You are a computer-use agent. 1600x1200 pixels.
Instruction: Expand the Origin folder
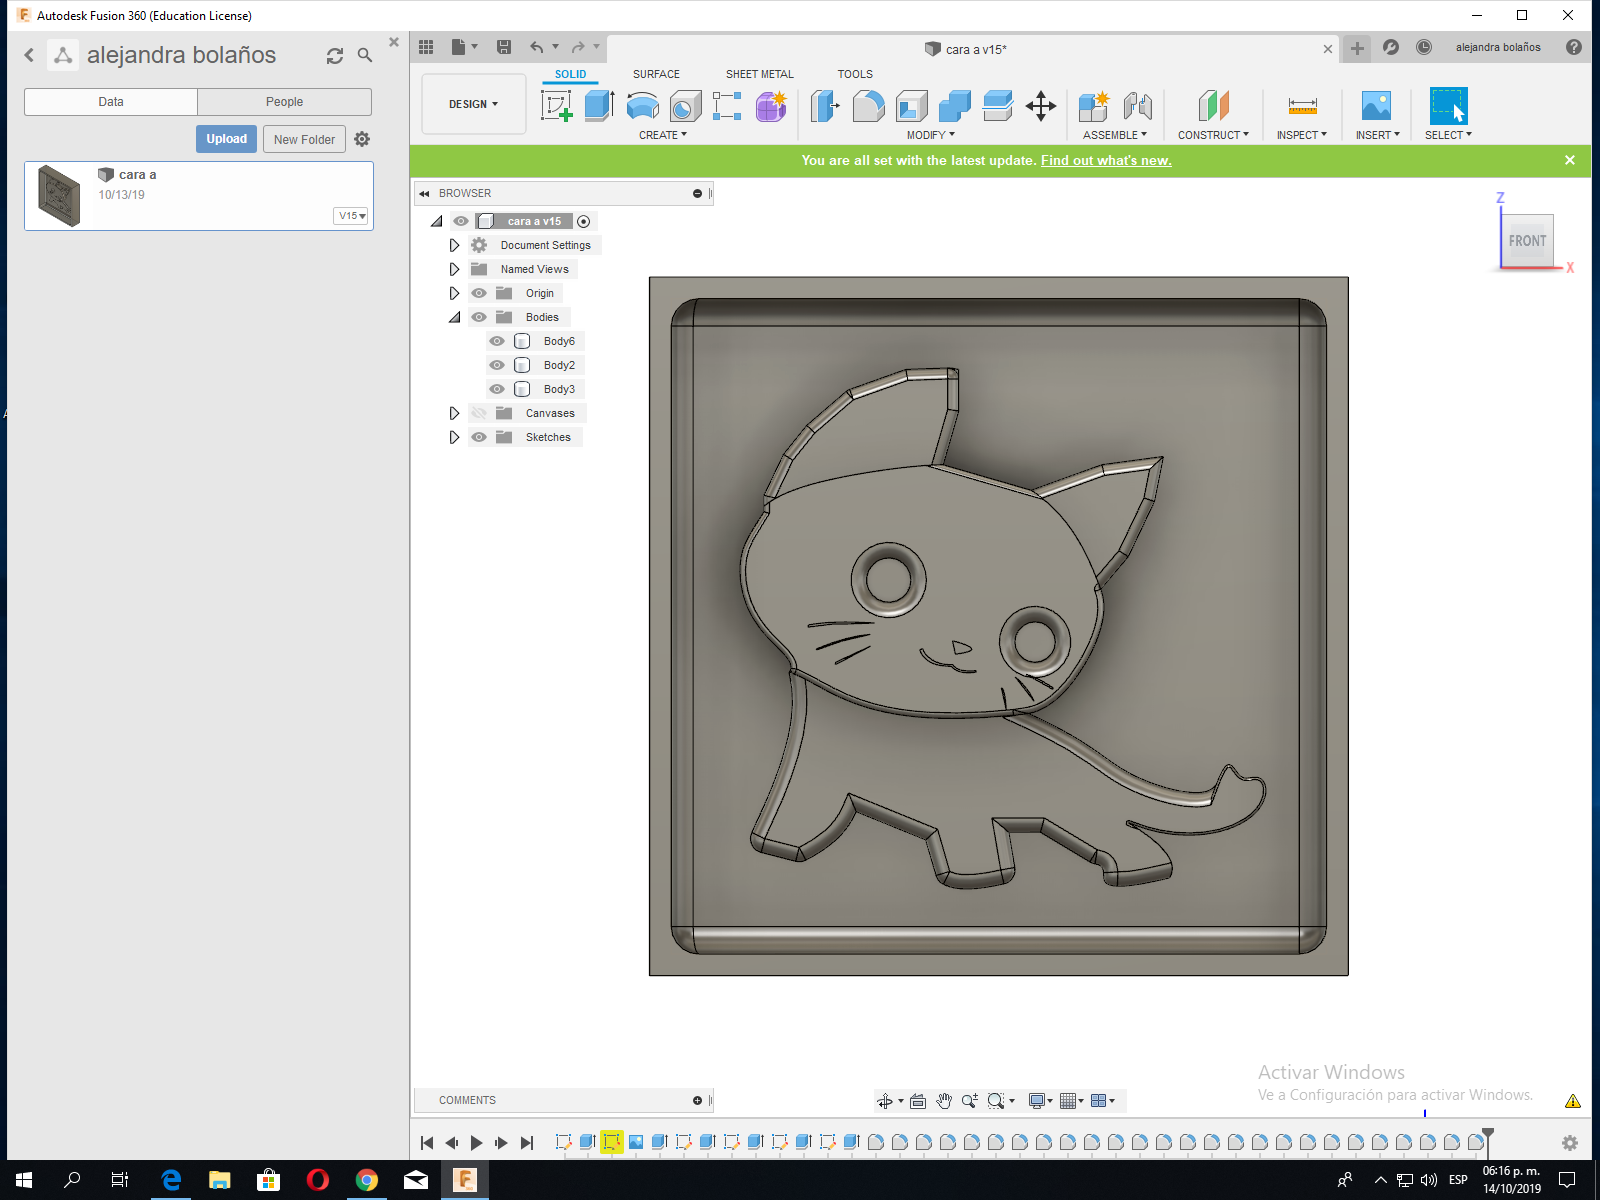click(x=454, y=293)
